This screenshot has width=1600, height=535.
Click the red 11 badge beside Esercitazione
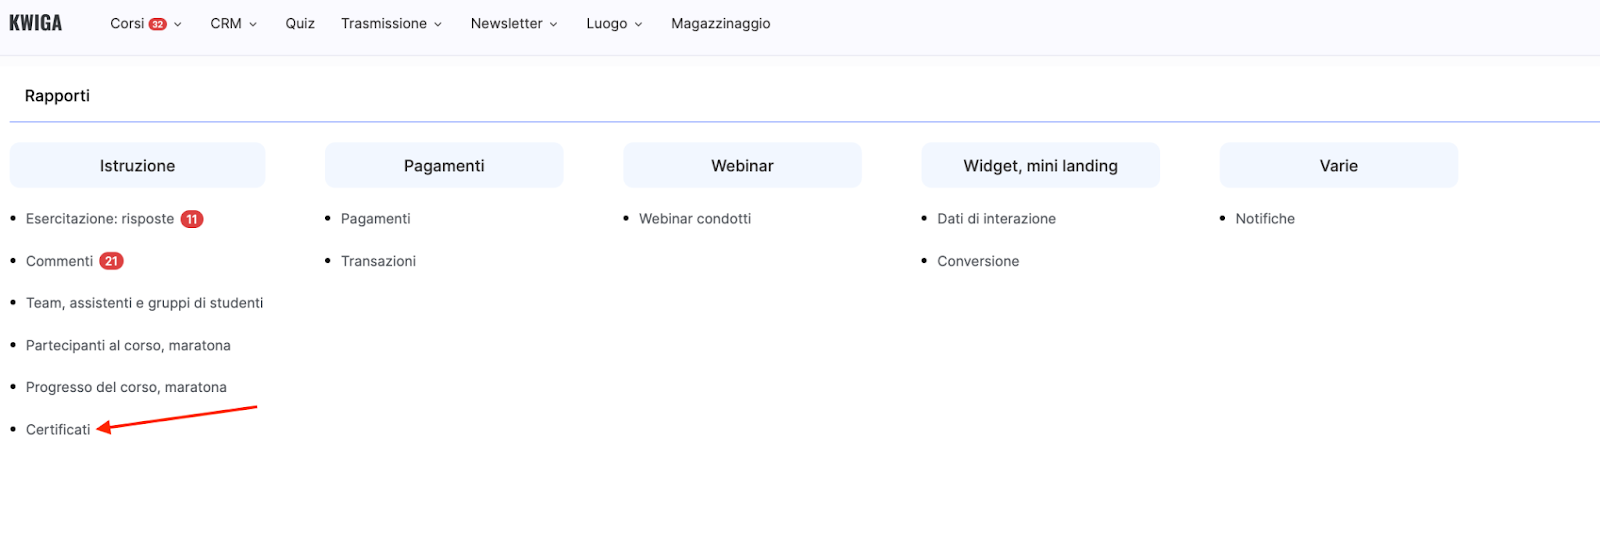pos(192,219)
